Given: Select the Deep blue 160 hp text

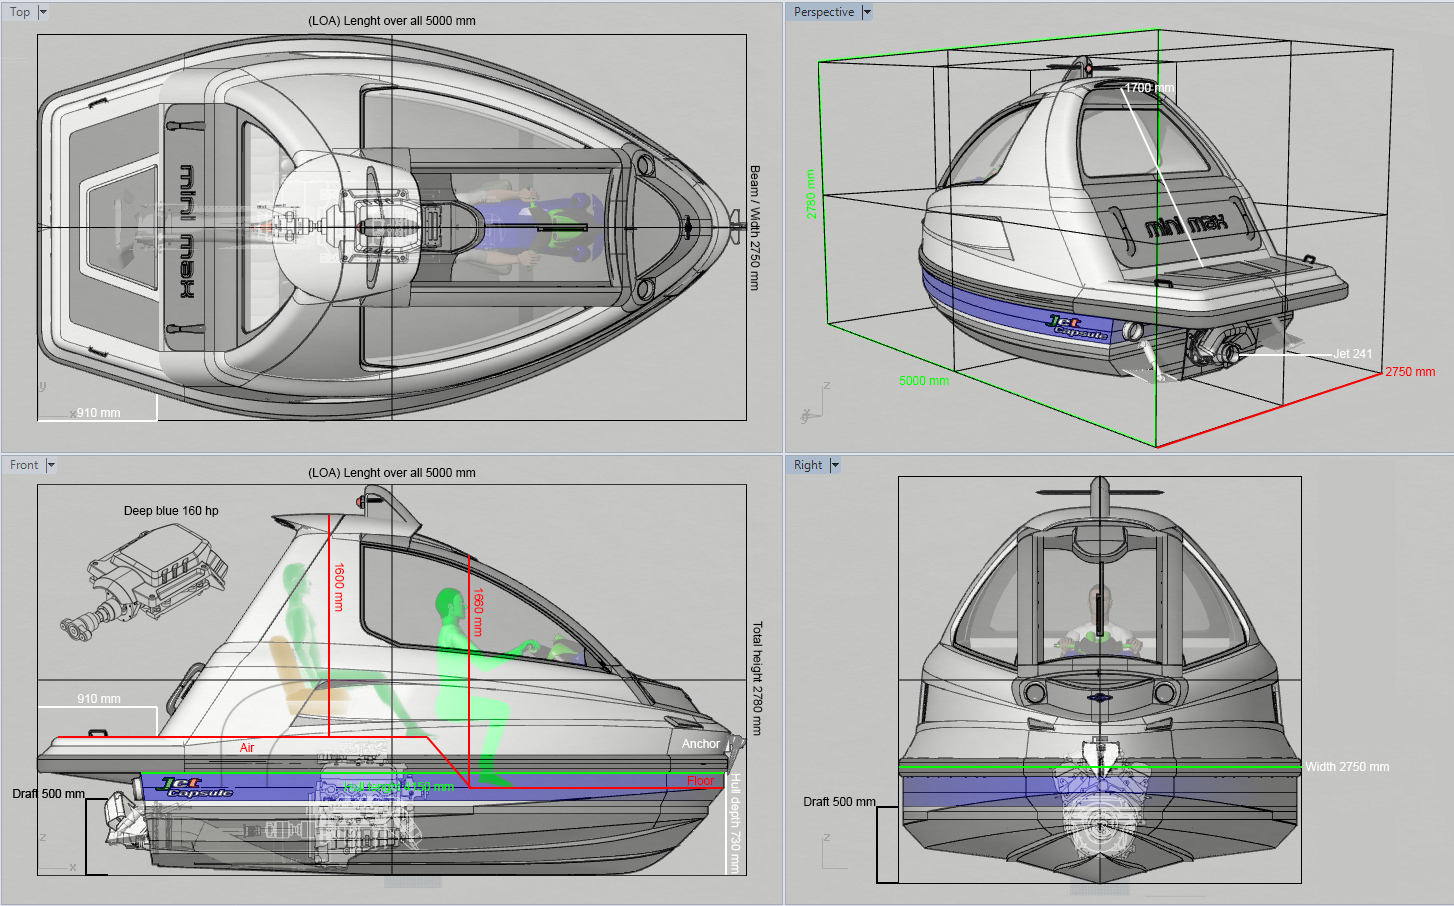Looking at the screenshot, I should coord(171,510).
